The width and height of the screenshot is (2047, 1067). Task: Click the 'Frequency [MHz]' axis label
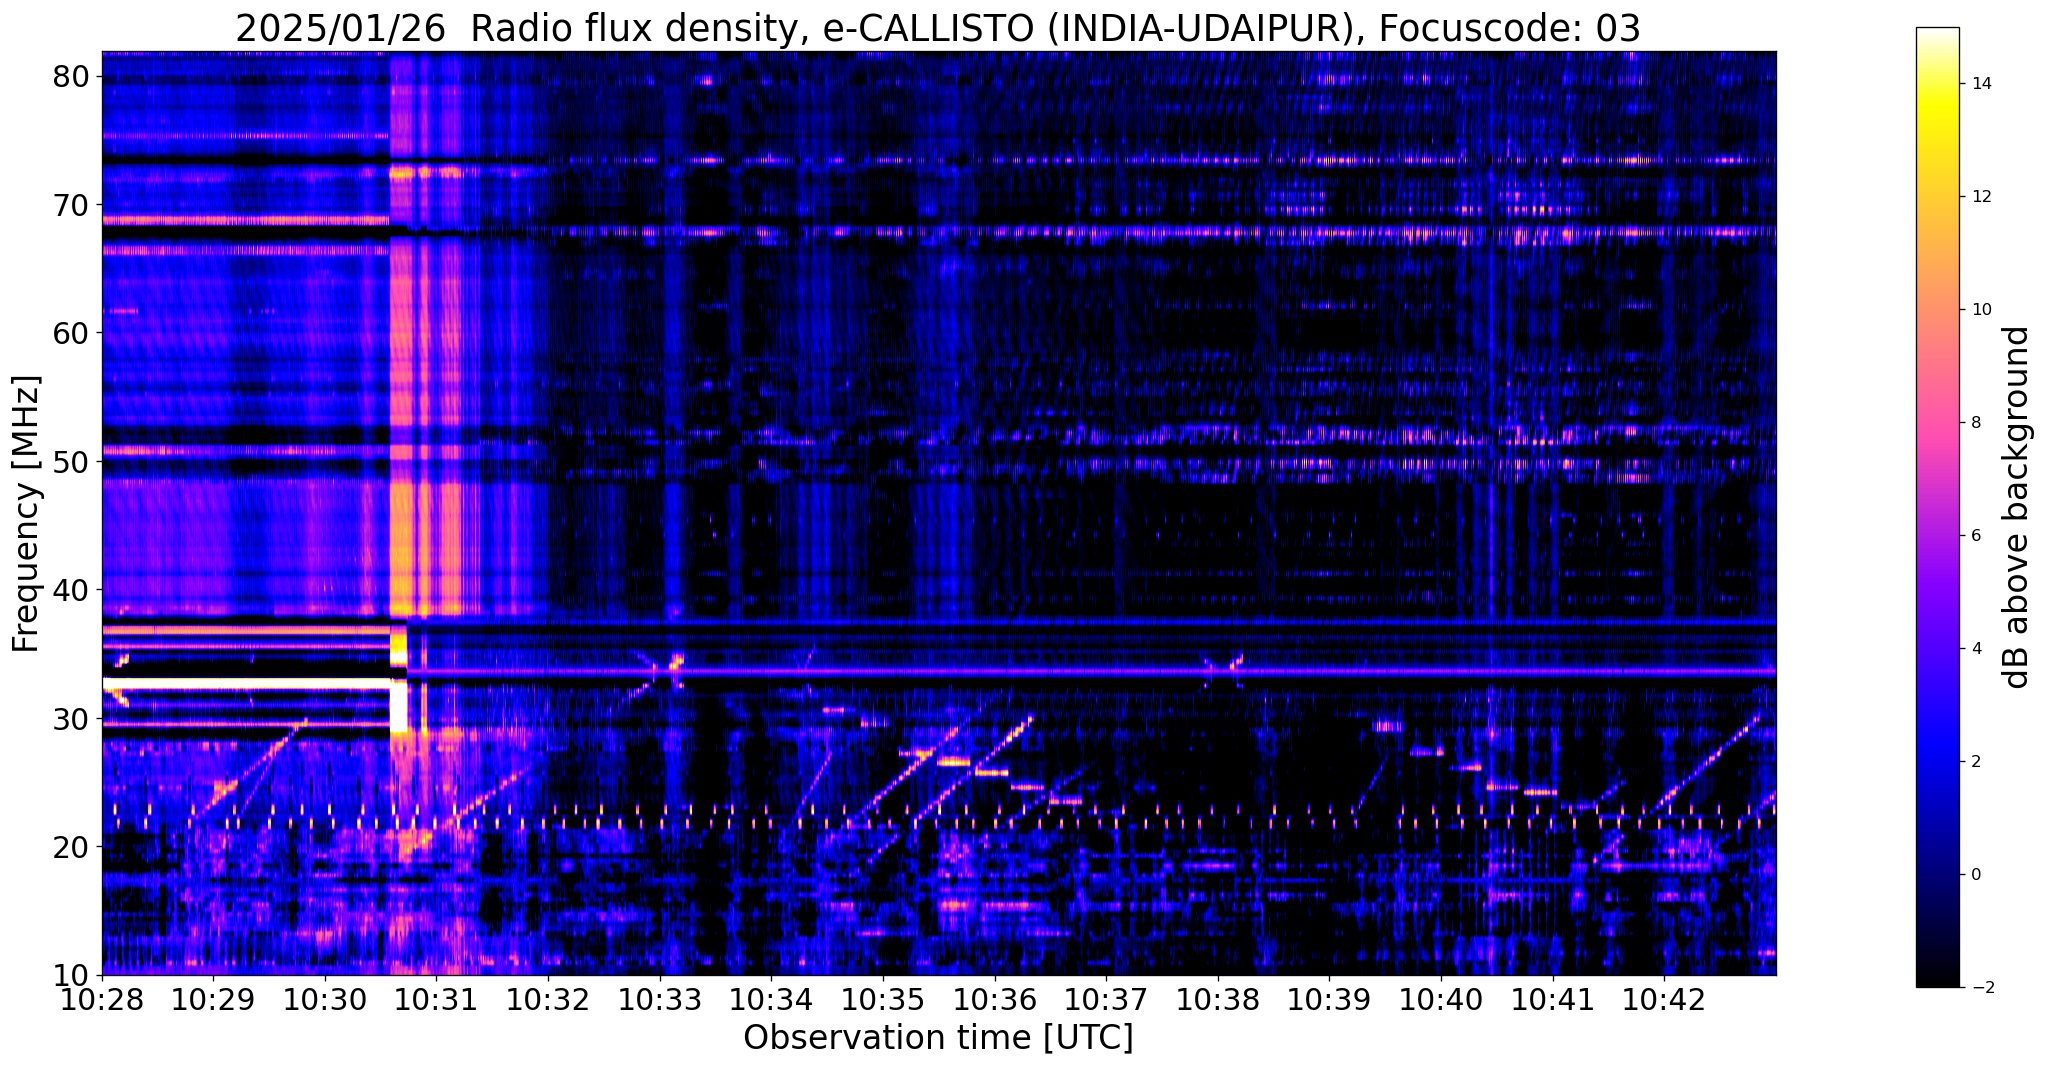[x=27, y=514]
